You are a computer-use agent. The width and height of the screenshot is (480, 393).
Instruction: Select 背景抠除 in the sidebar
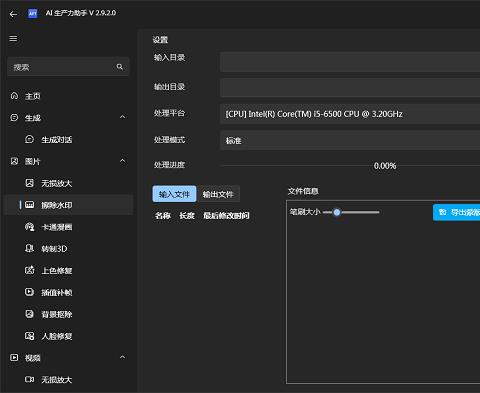[x=68, y=314]
